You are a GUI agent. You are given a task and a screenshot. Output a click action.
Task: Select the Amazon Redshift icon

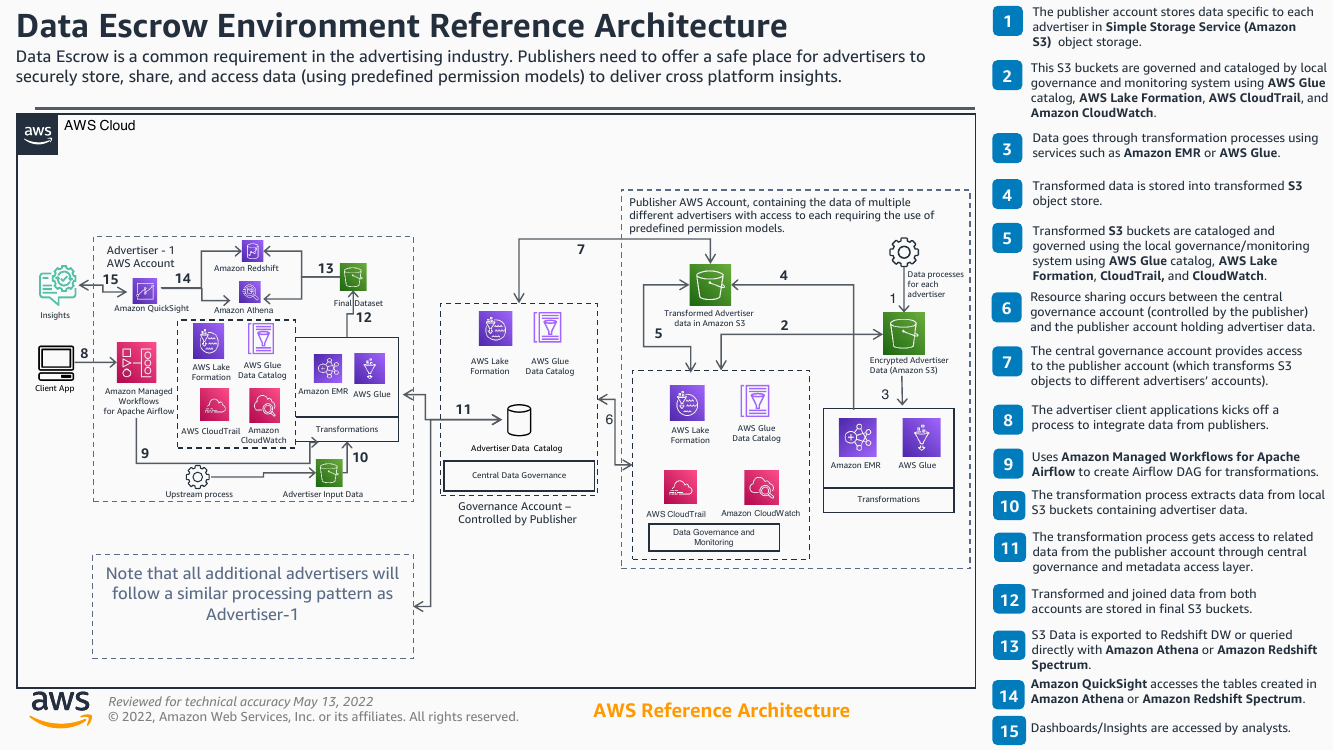[250, 251]
